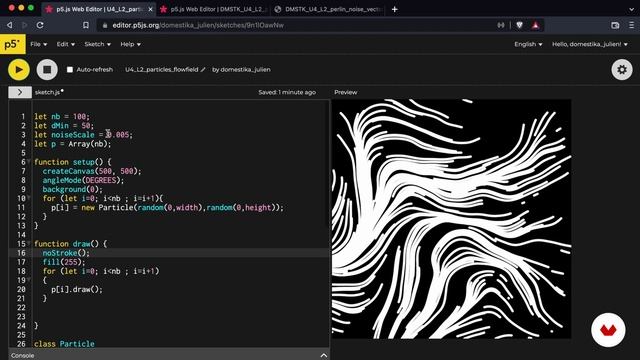Click the p[i].draw() code line

(77, 289)
